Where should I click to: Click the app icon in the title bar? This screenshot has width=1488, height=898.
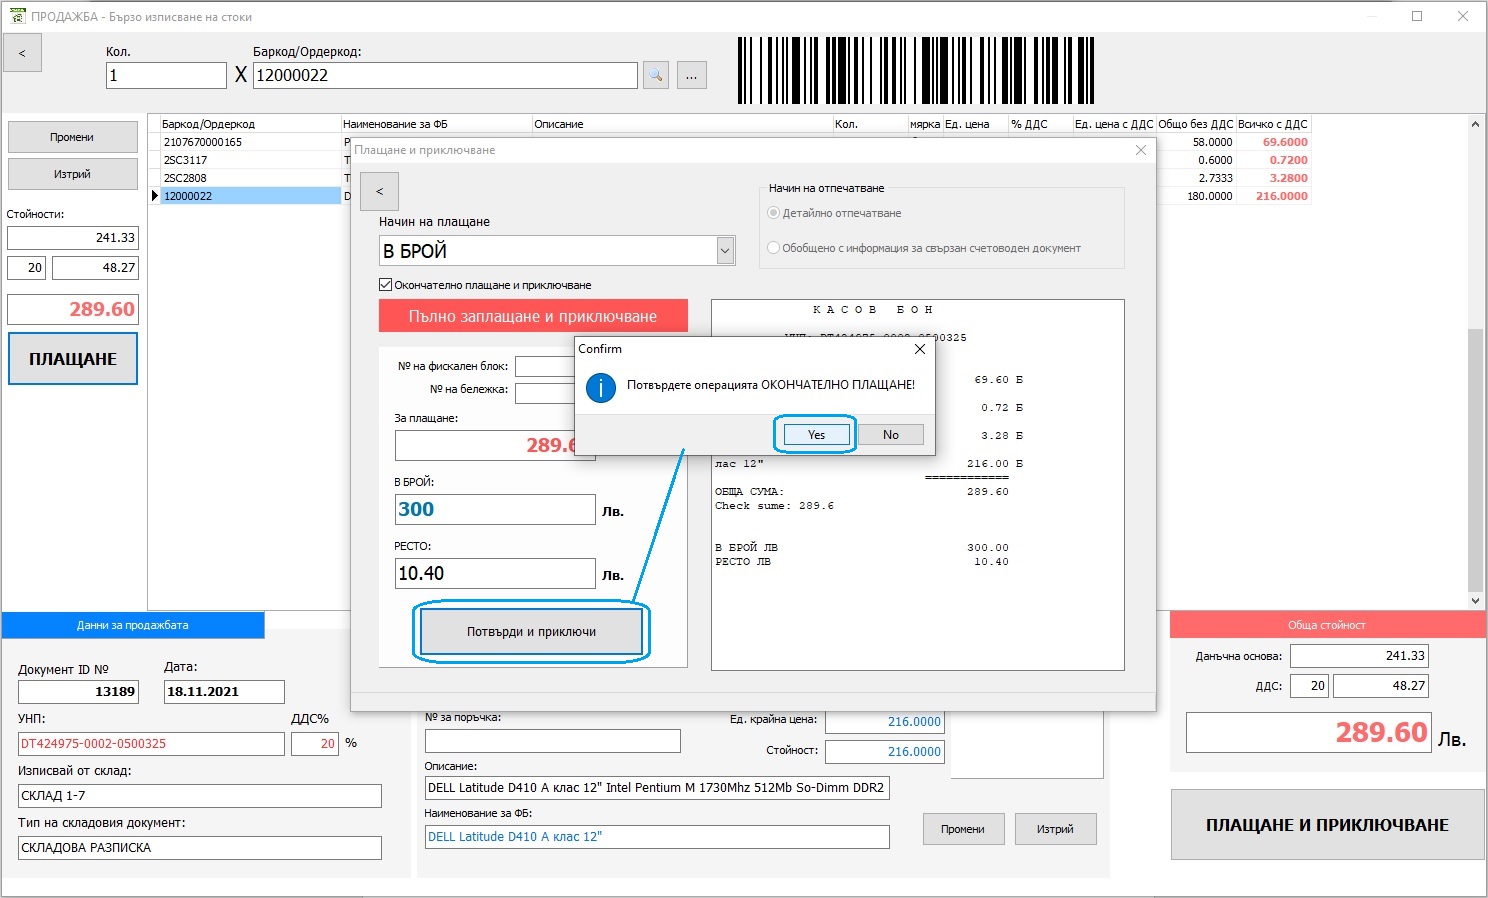click(17, 16)
